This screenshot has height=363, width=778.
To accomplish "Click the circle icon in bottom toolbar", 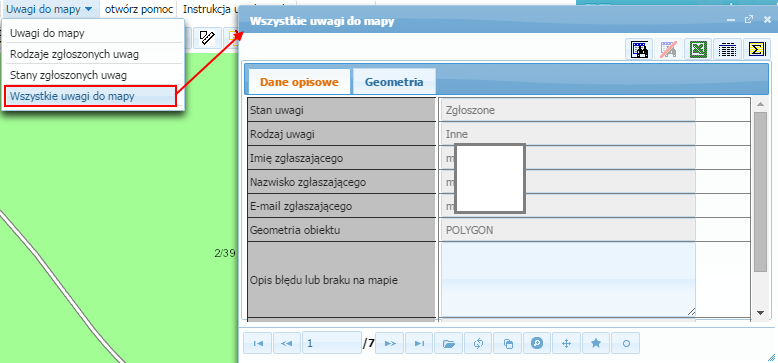I will tap(626, 343).
